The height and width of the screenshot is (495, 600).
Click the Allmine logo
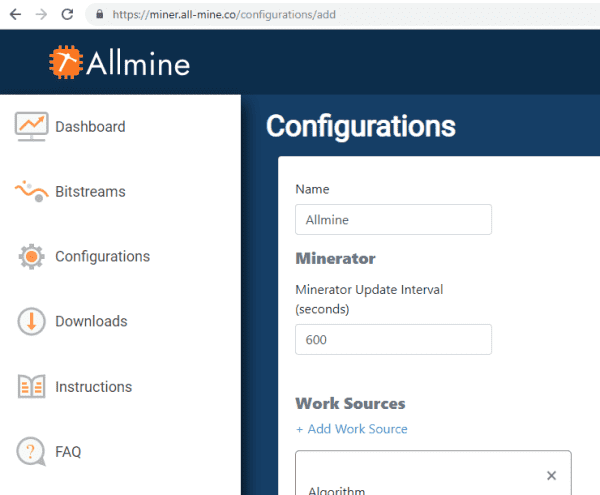coord(119,62)
